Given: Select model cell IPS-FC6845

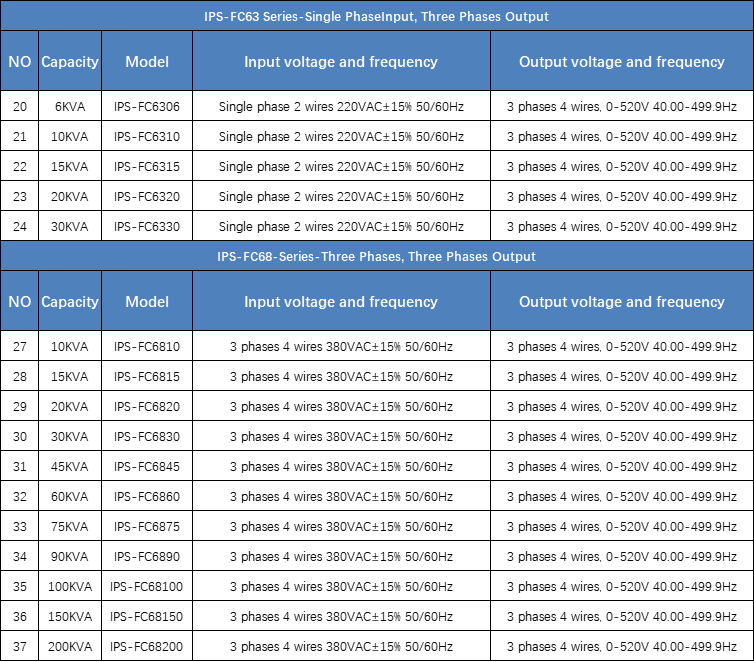Looking at the screenshot, I should click(x=147, y=466).
